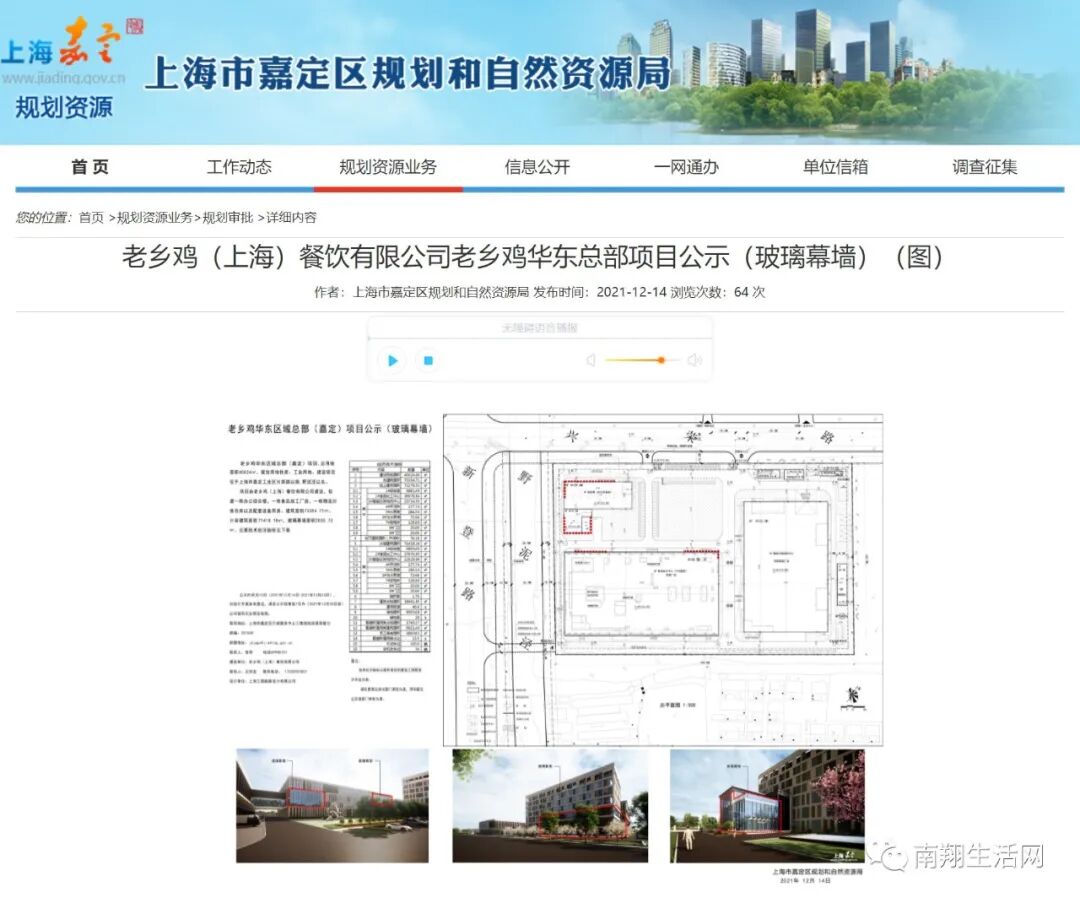
Task: Open the site plan drawing image
Action: (663, 580)
